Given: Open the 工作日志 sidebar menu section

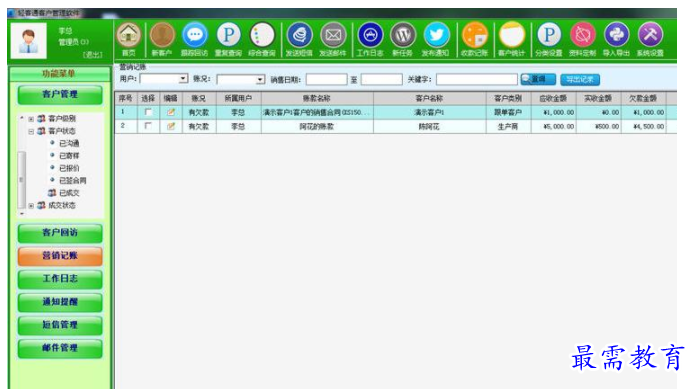Looking at the screenshot, I should (60, 279).
